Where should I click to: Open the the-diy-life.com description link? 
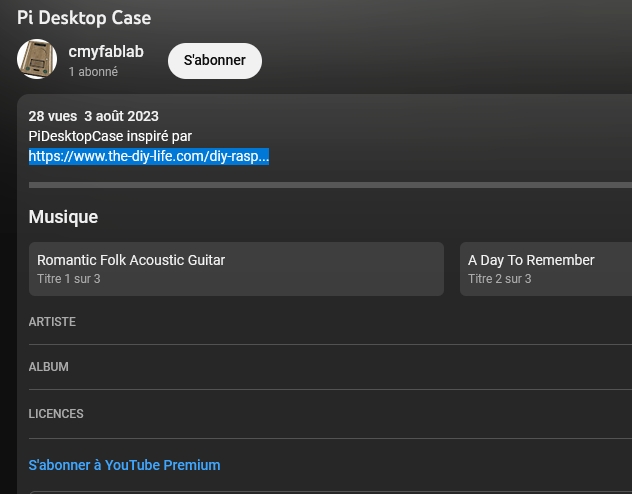(x=149, y=156)
